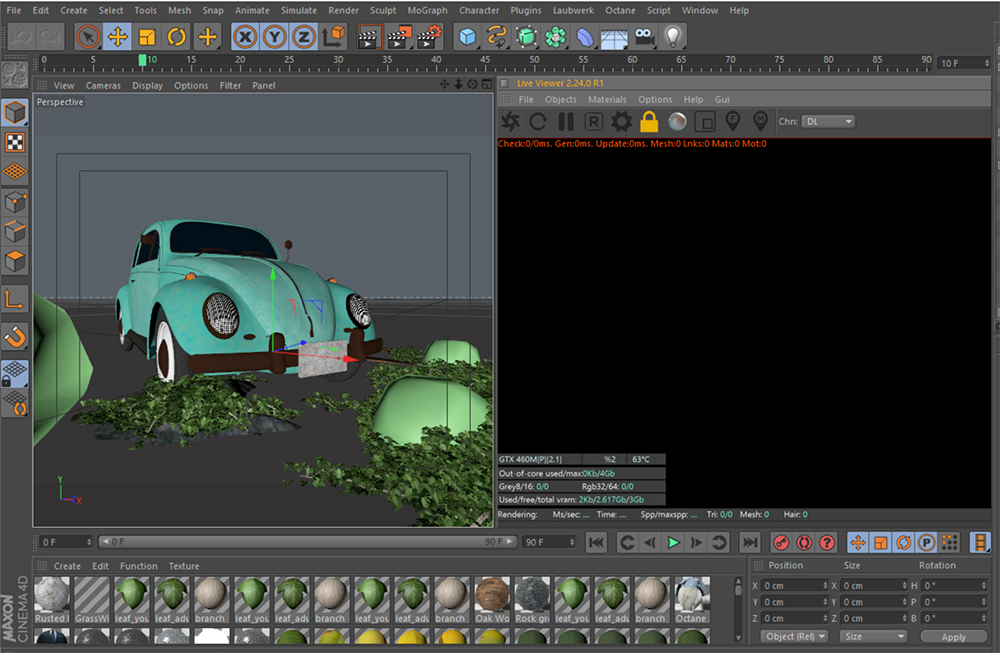Click the timeline playhead at frame 10
This screenshot has height=653, width=1000.
coord(142,61)
